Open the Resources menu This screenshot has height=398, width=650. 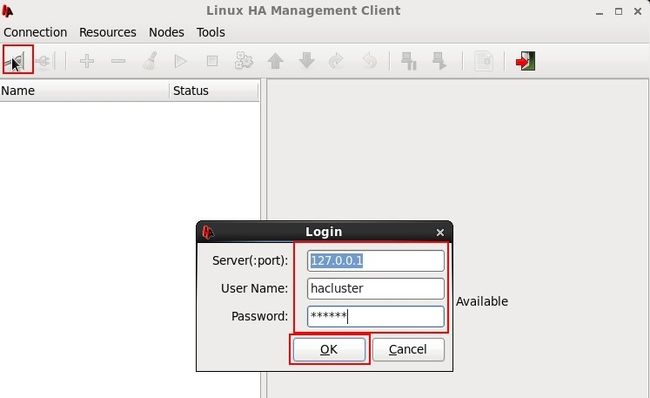[x=108, y=32]
